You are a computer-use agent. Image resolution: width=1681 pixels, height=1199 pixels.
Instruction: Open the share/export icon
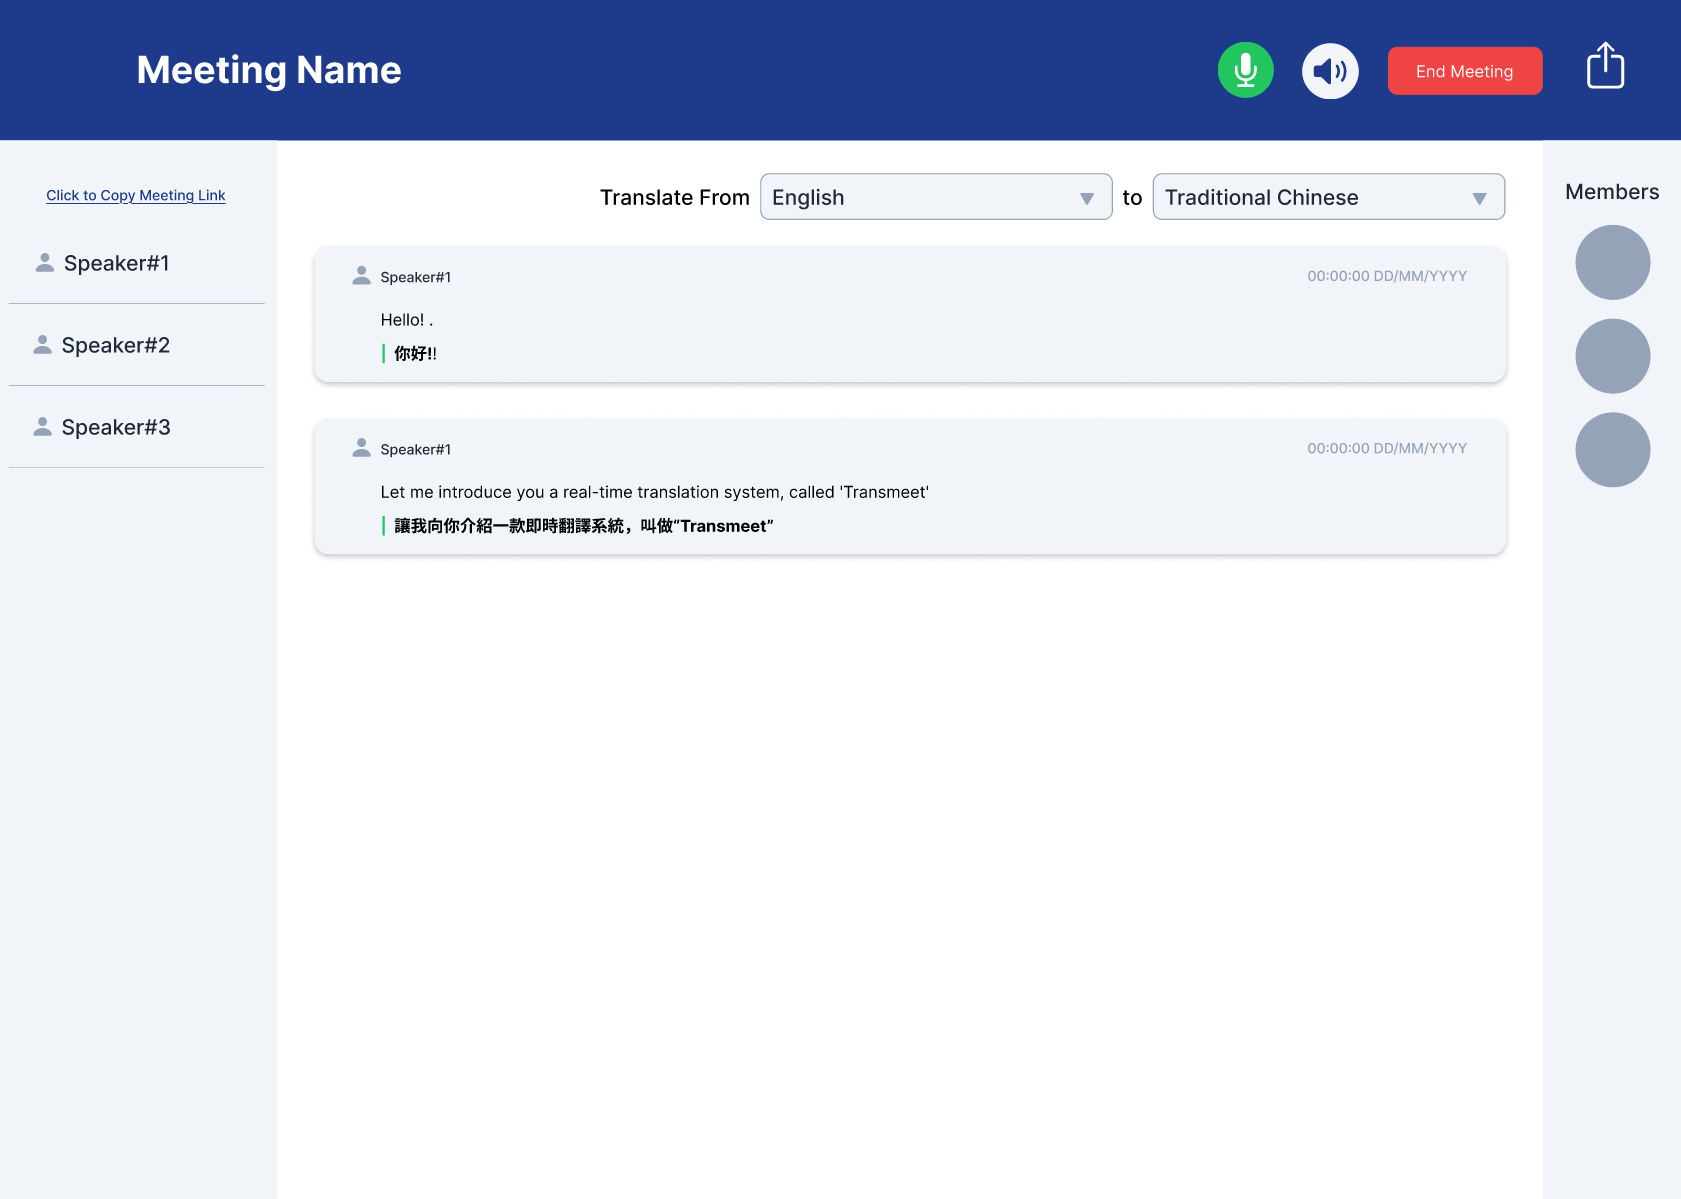[1605, 66]
